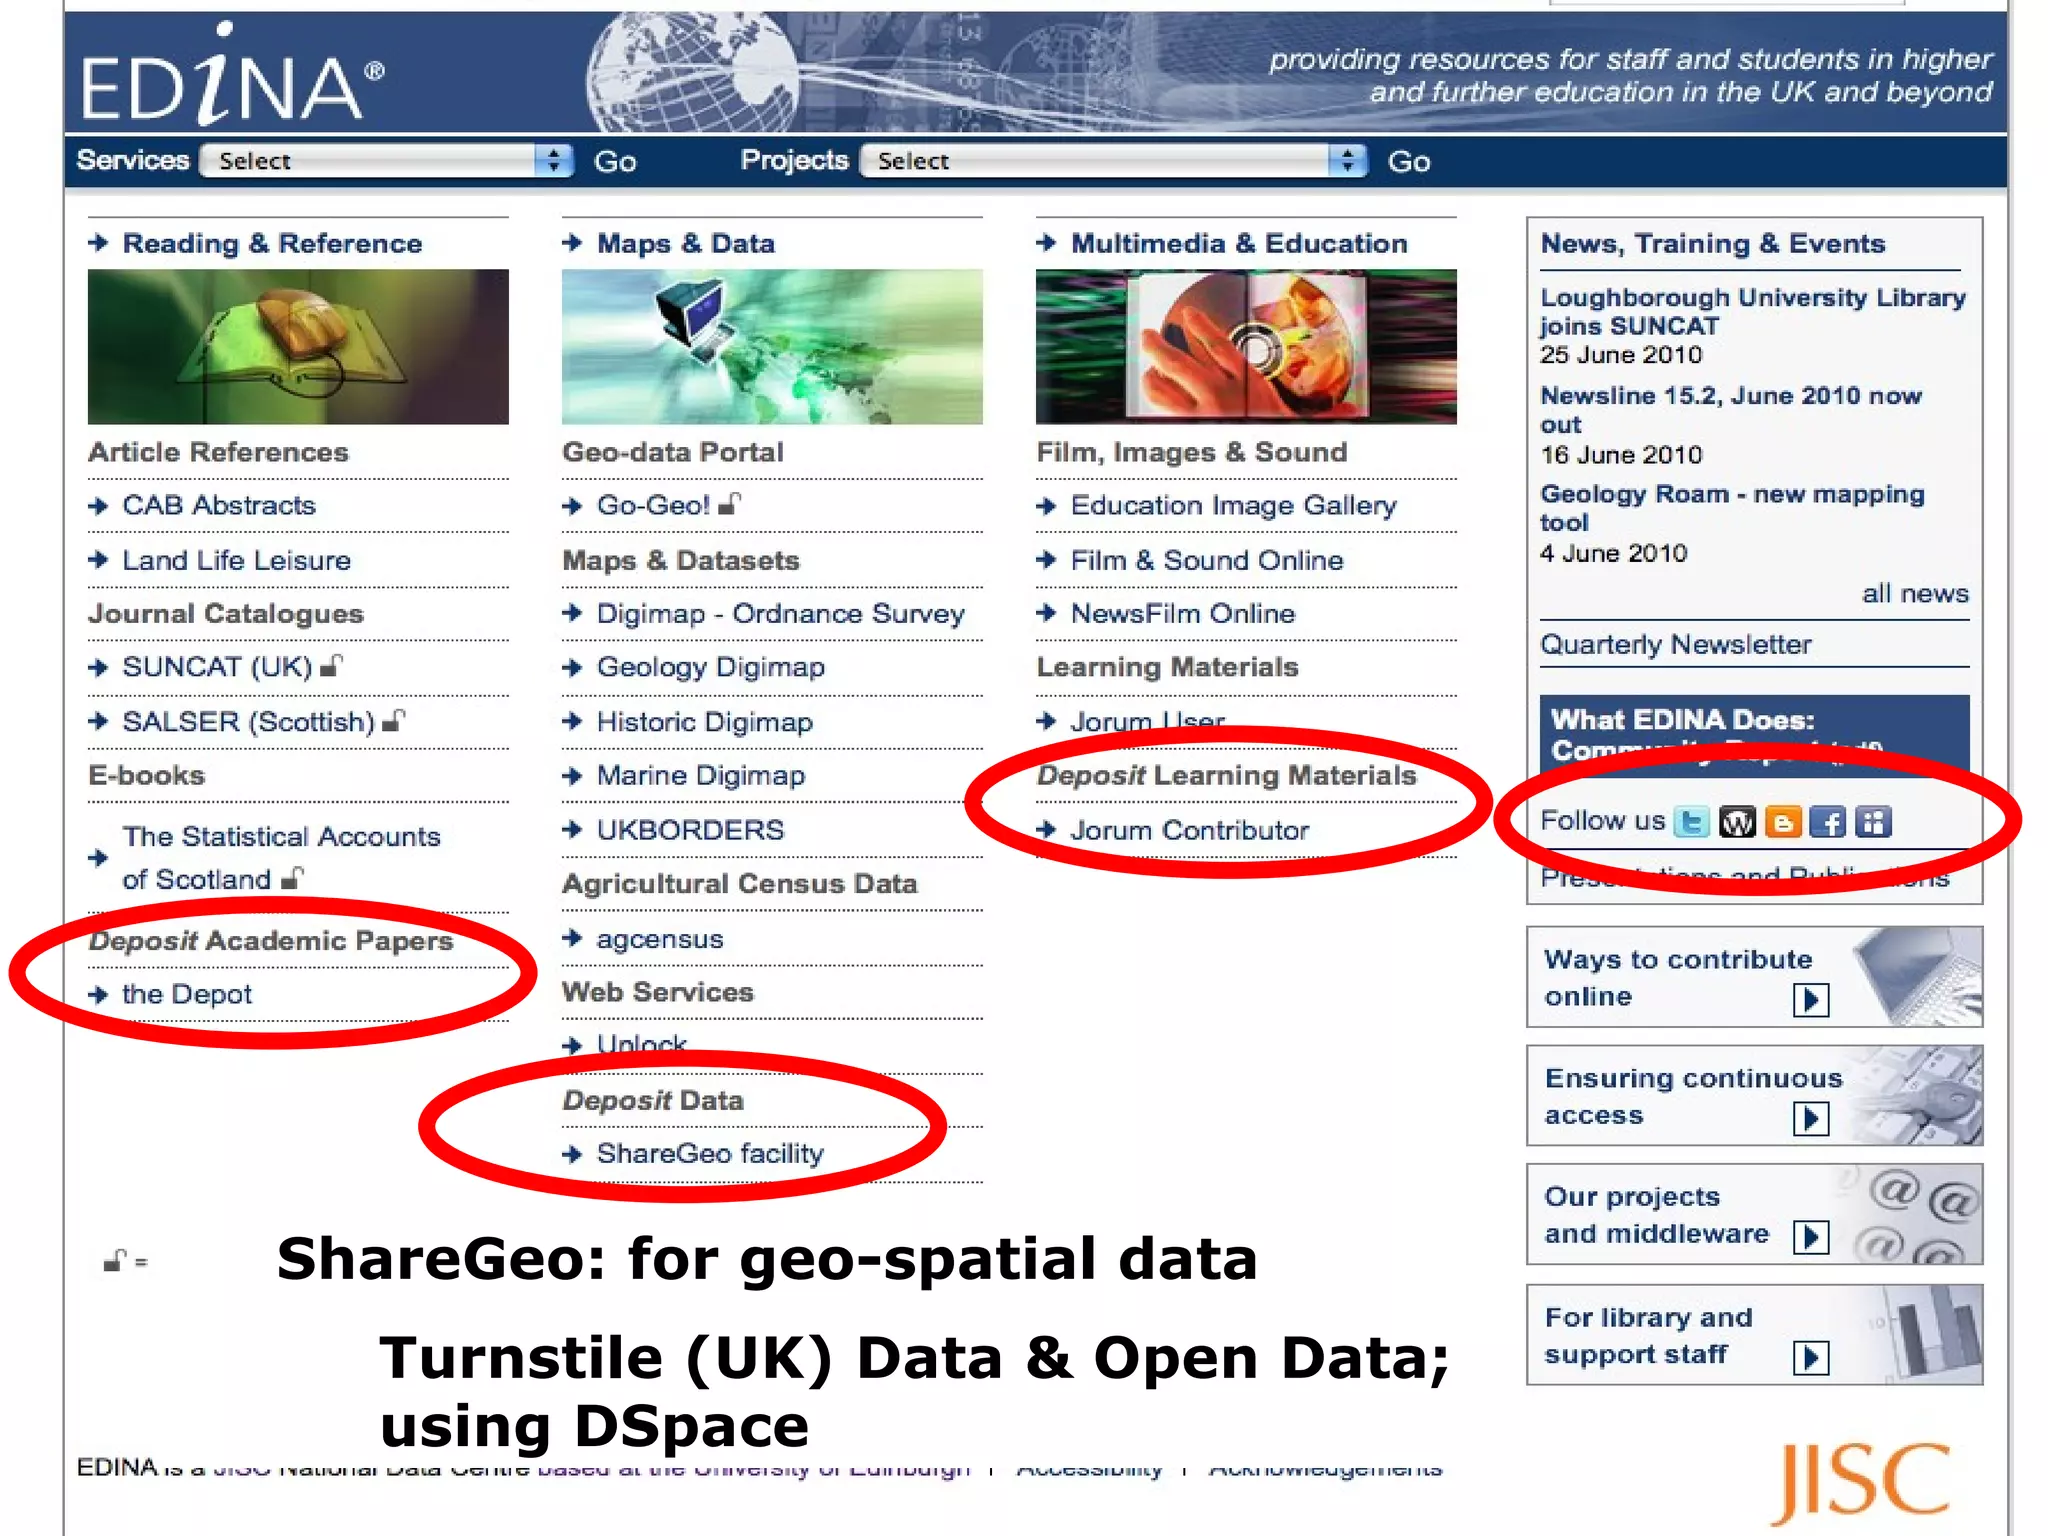
Task: Open the Twitter follow icon
Action: point(1692,822)
